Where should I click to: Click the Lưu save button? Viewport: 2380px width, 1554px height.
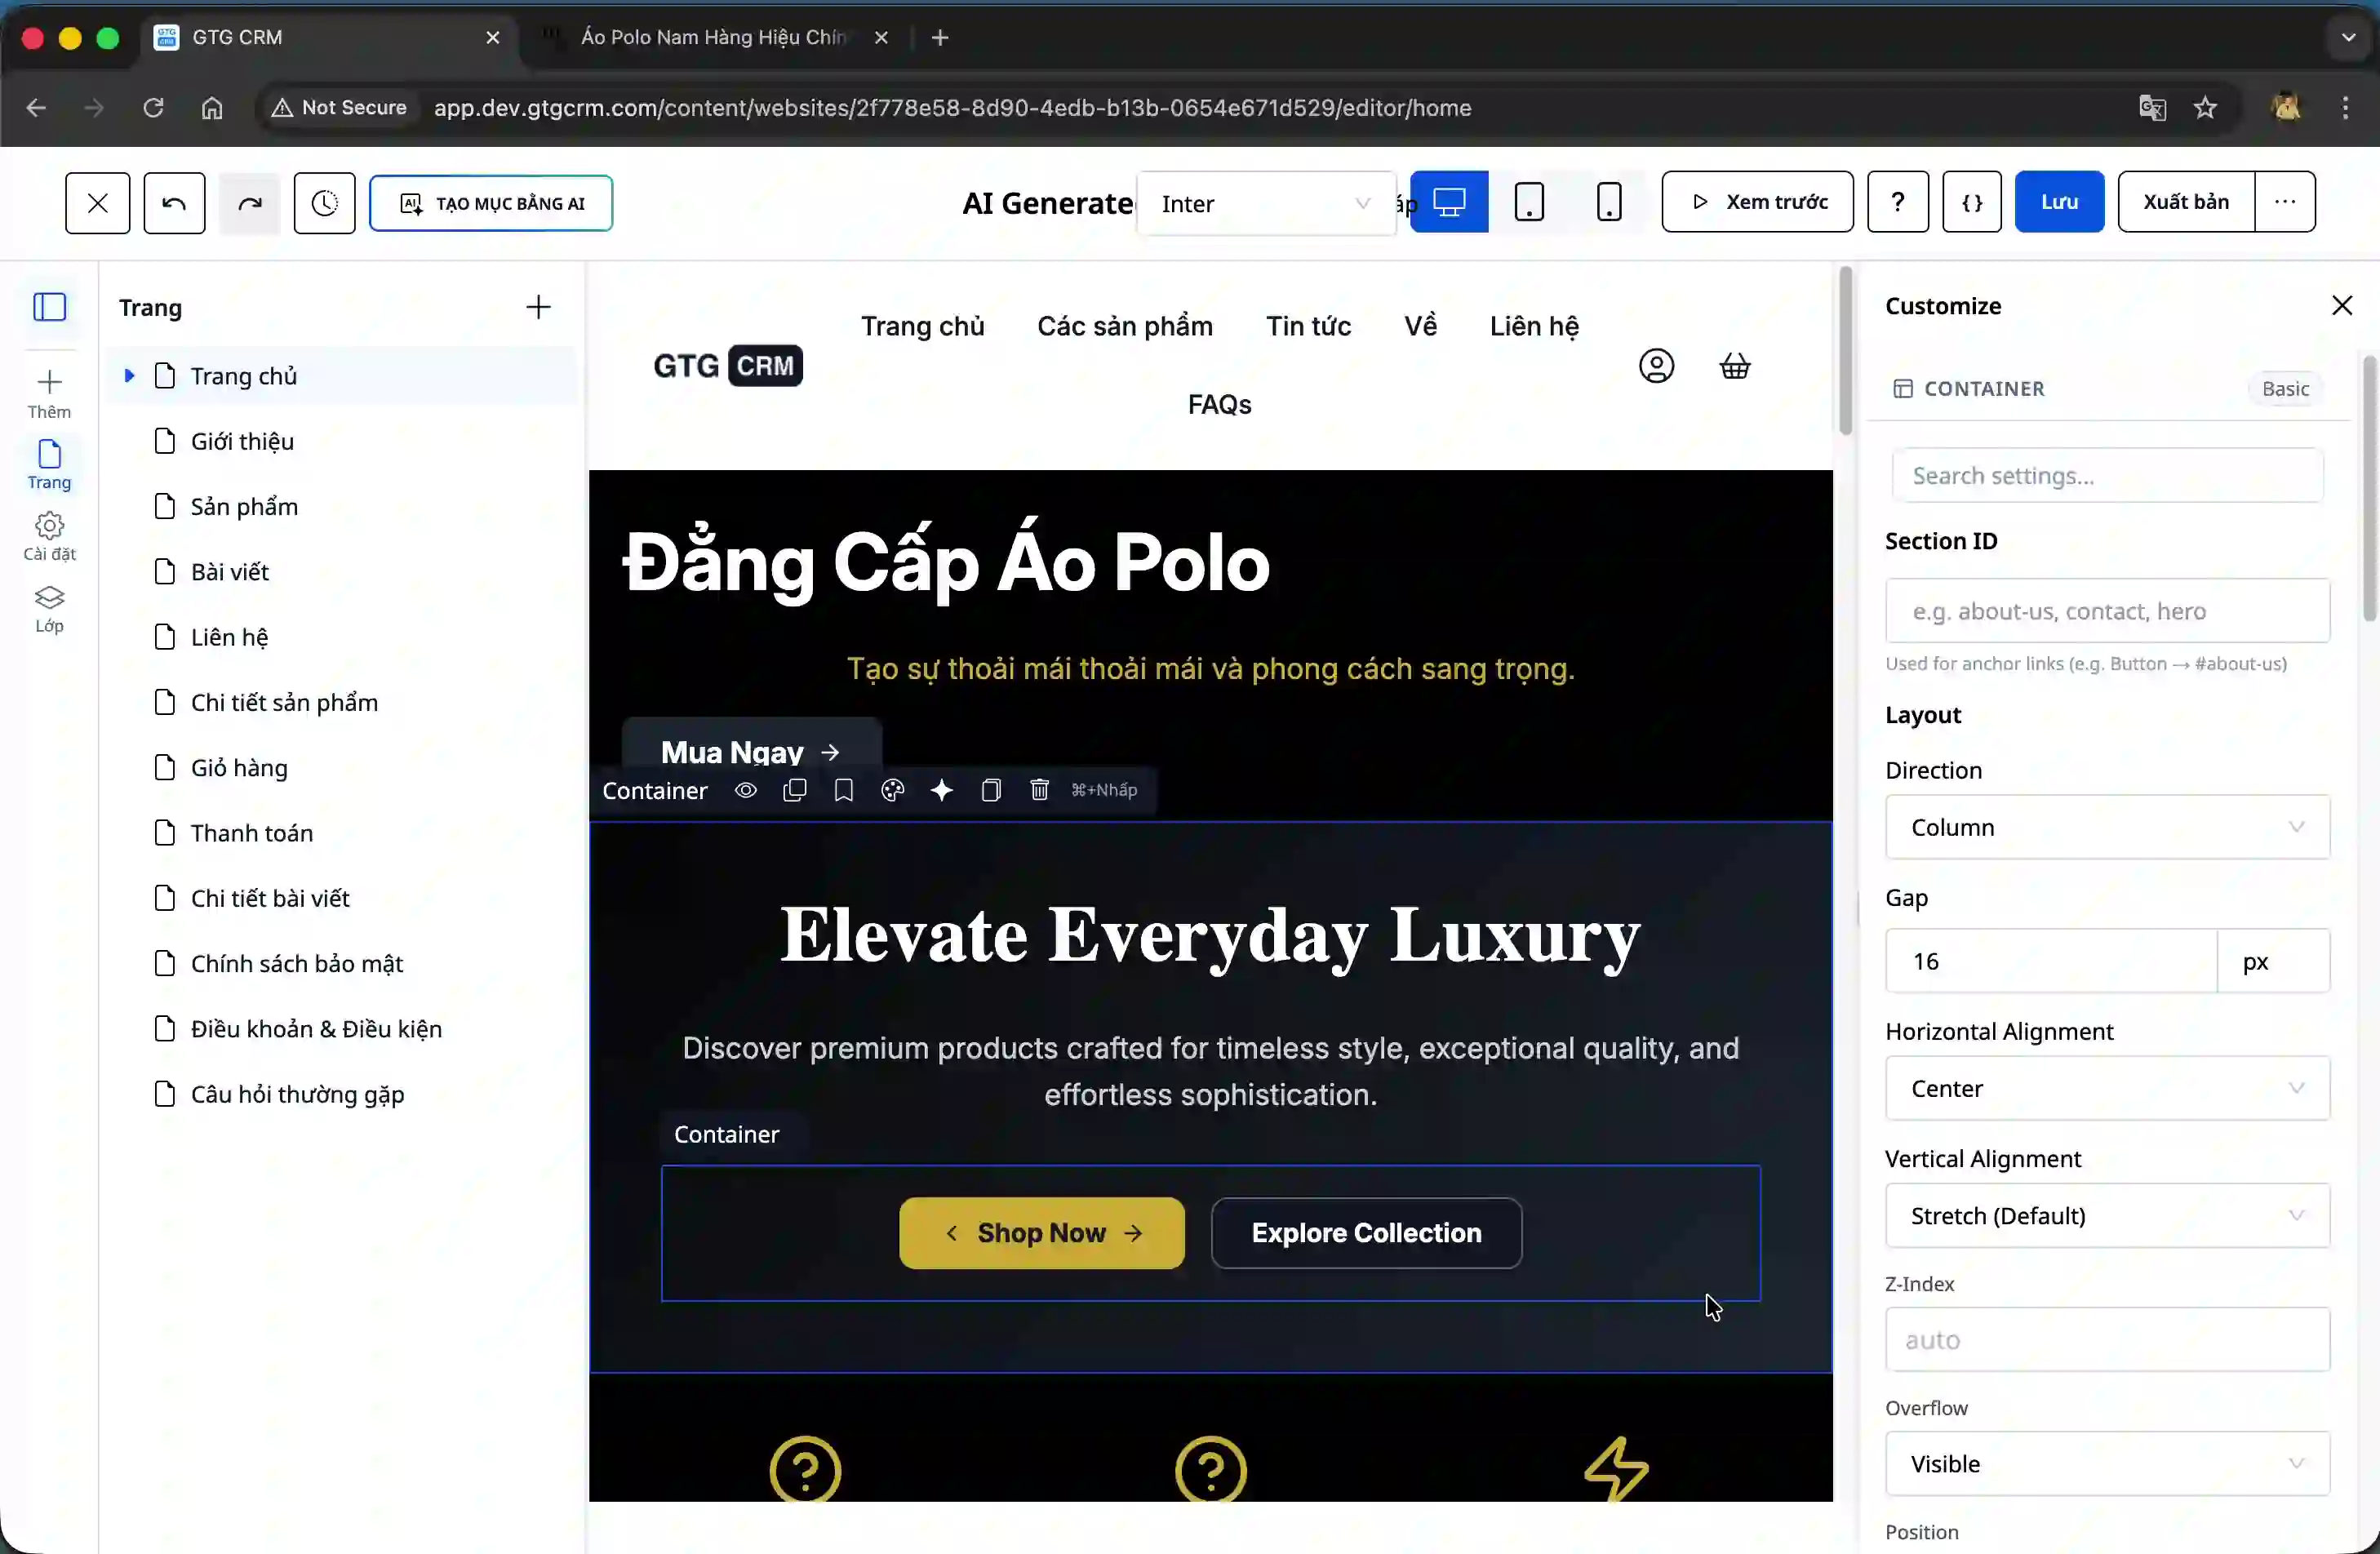tap(2058, 202)
